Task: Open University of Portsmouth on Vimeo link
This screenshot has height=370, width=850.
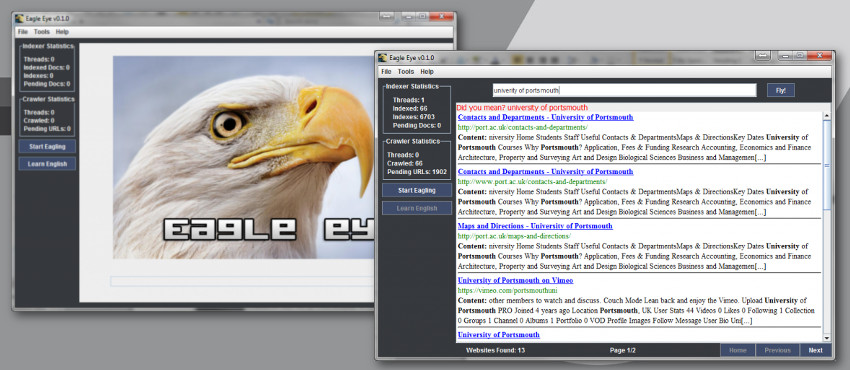Action: tap(515, 280)
